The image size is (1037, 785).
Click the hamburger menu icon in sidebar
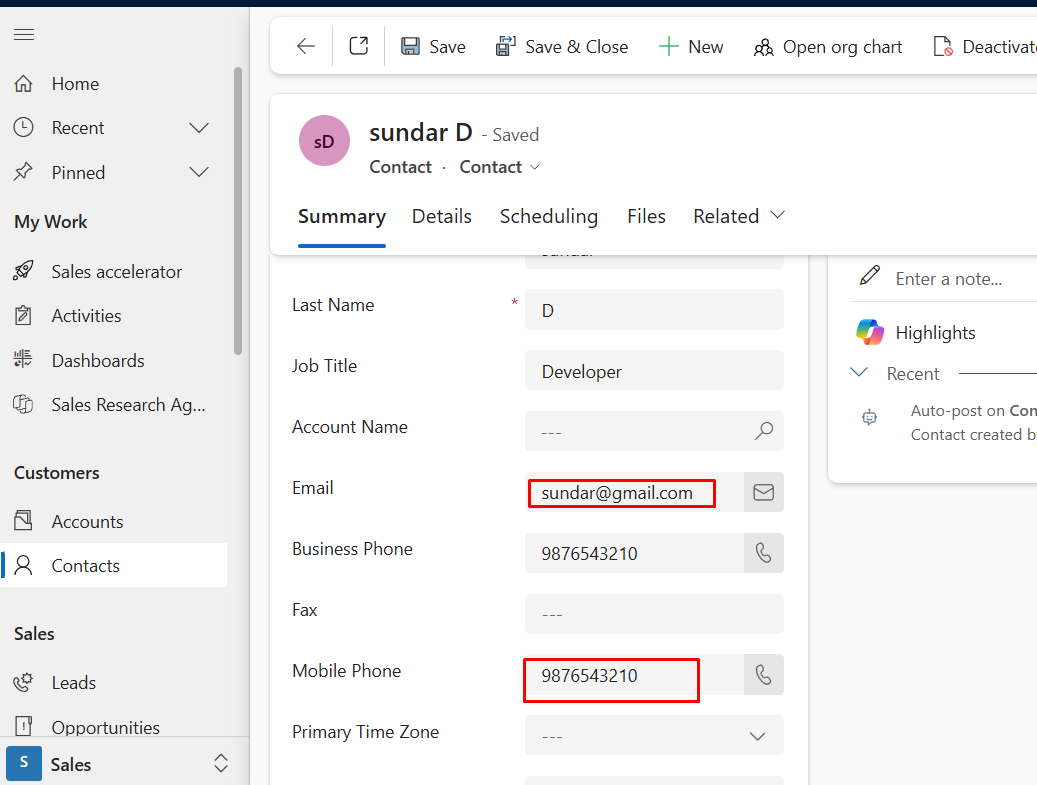(x=24, y=35)
